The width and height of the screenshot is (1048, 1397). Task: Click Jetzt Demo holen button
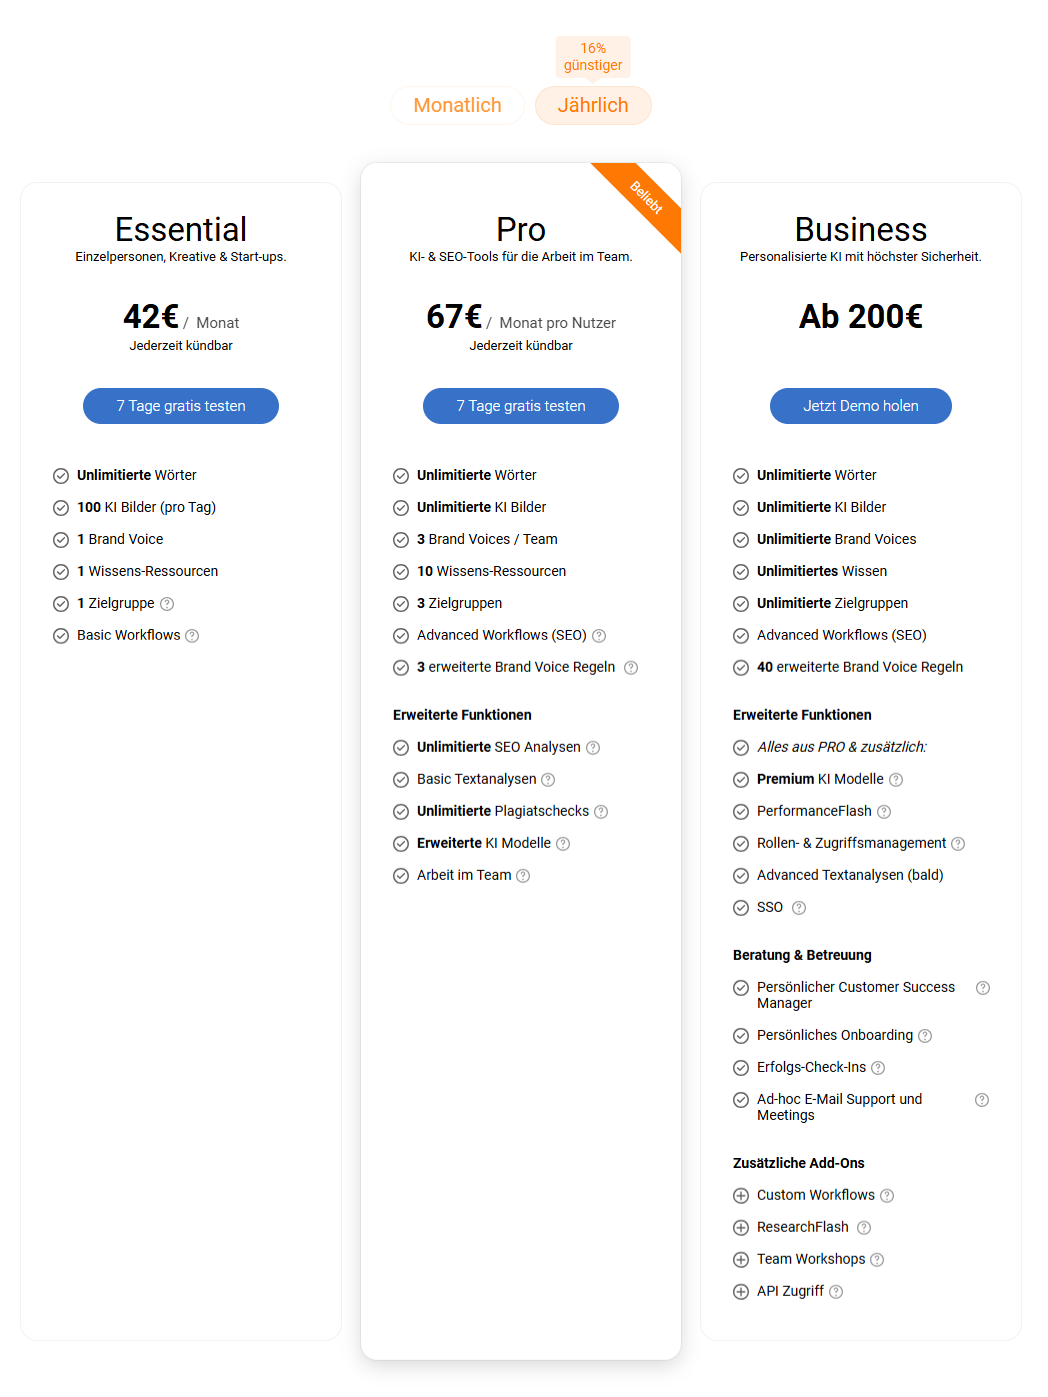pos(861,406)
